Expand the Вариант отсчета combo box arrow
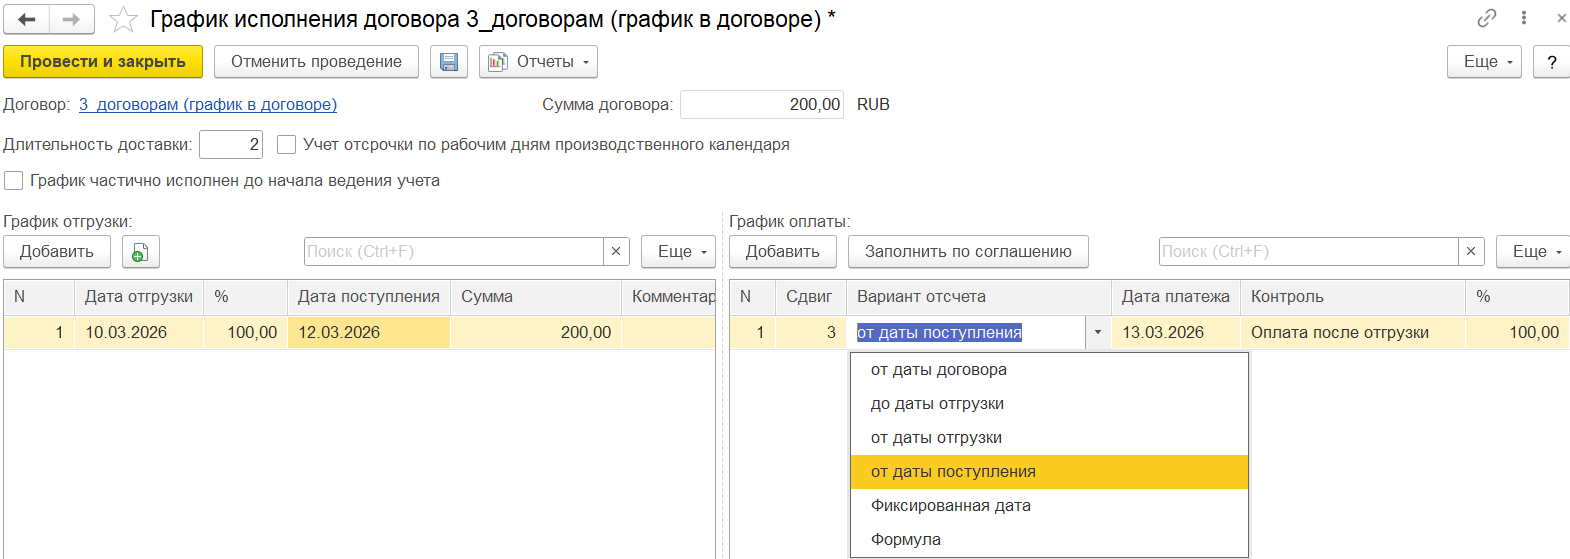The image size is (1570, 559). point(1098,333)
